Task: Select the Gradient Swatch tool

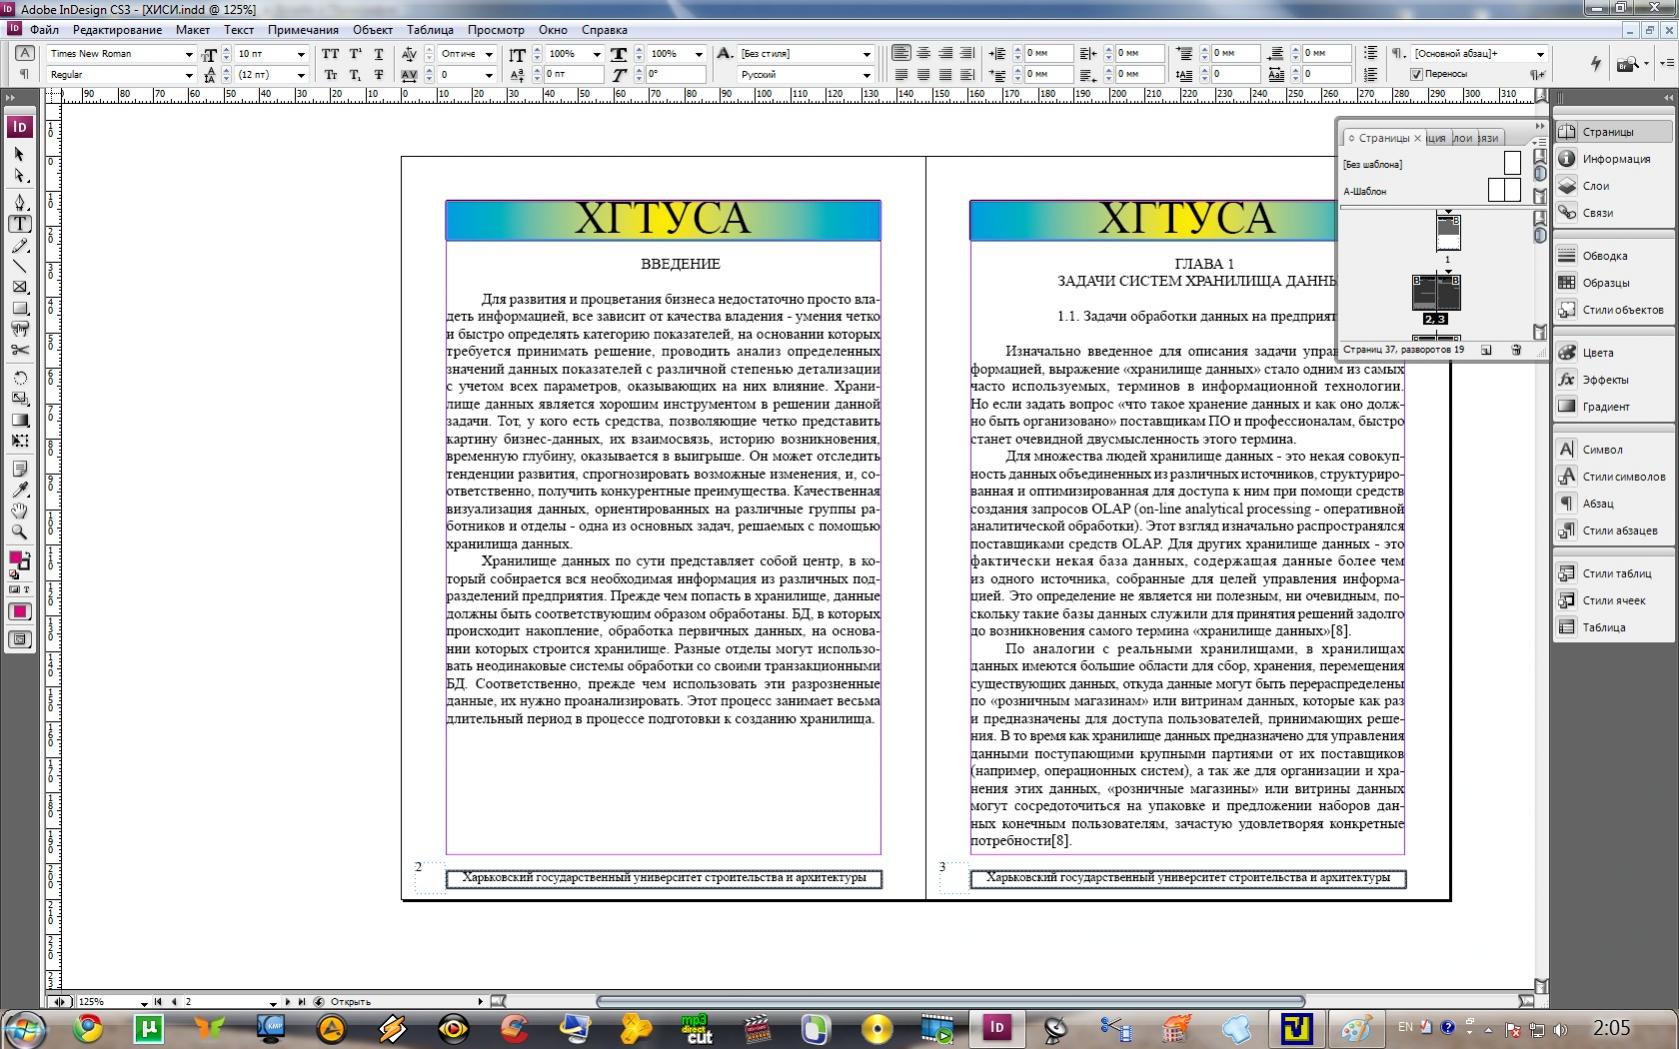Action: (x=19, y=420)
